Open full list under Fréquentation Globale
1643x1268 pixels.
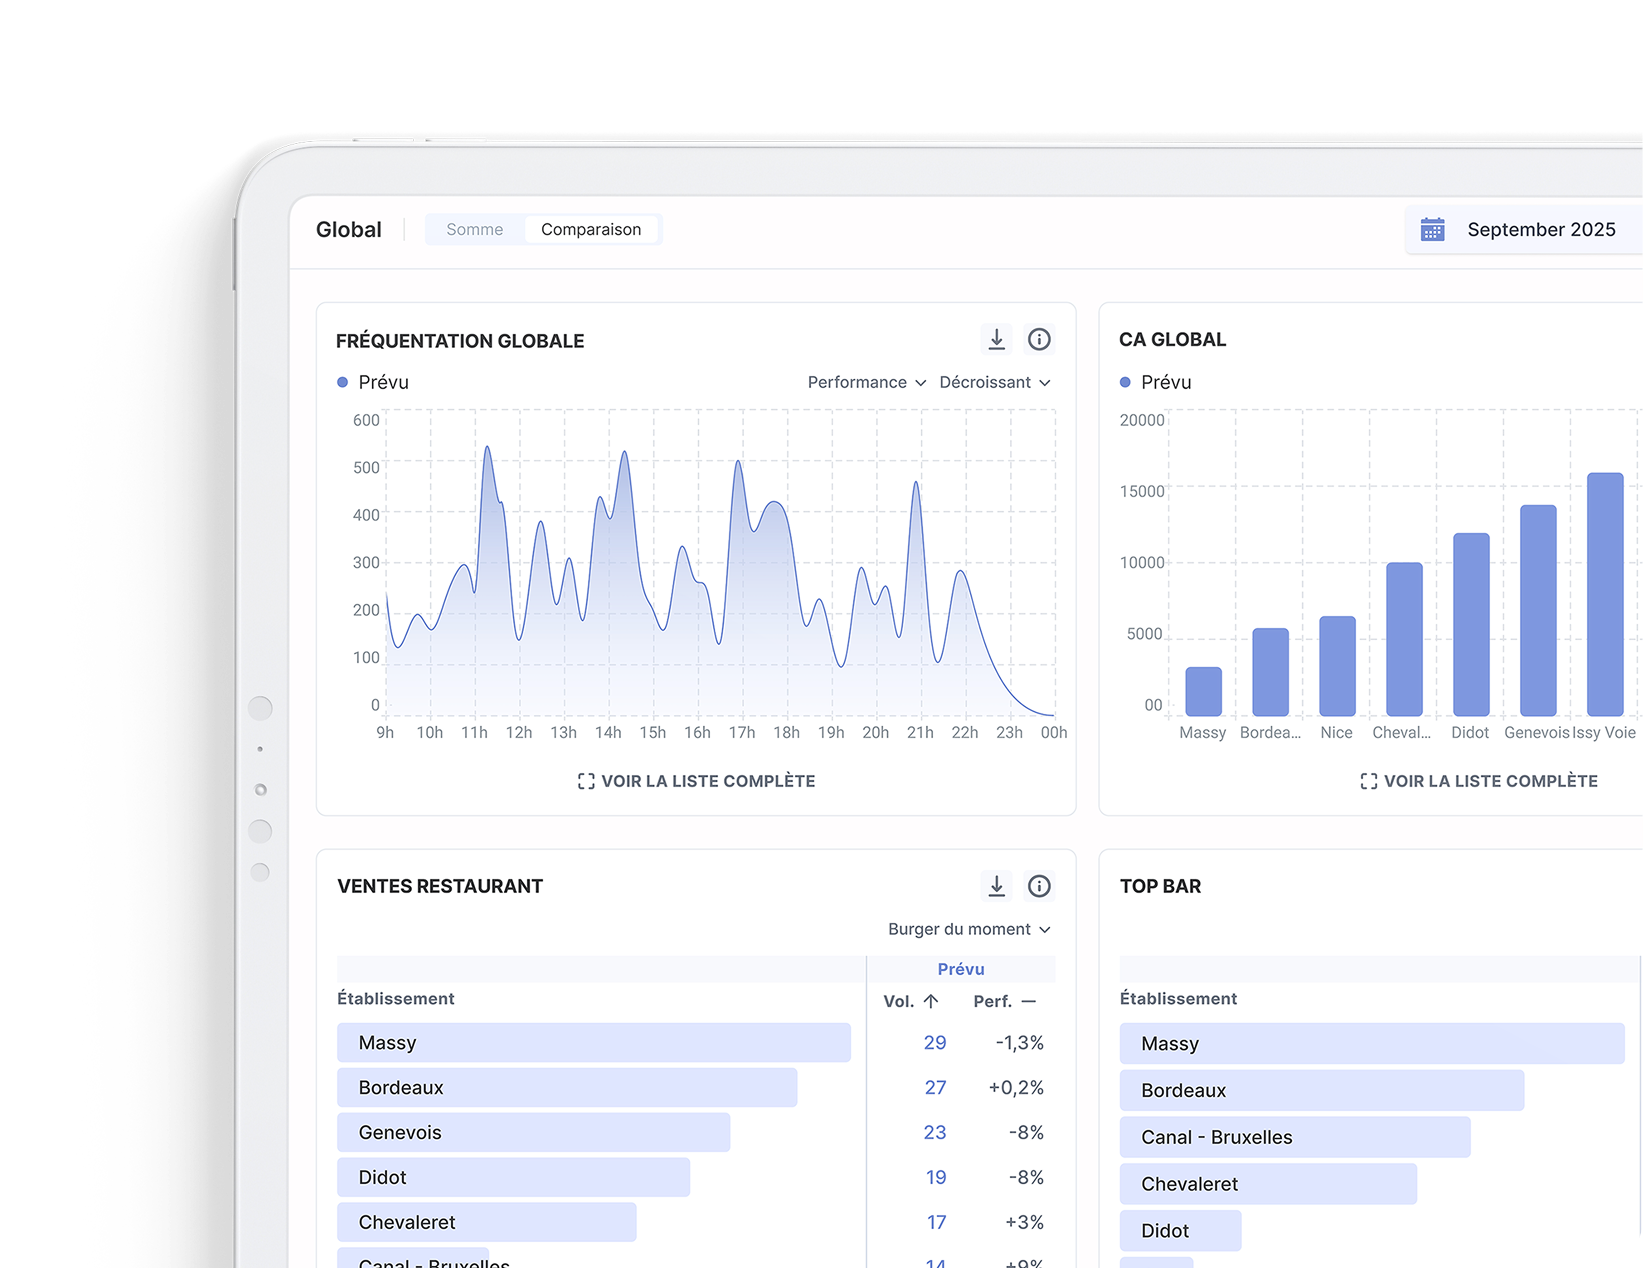(697, 781)
